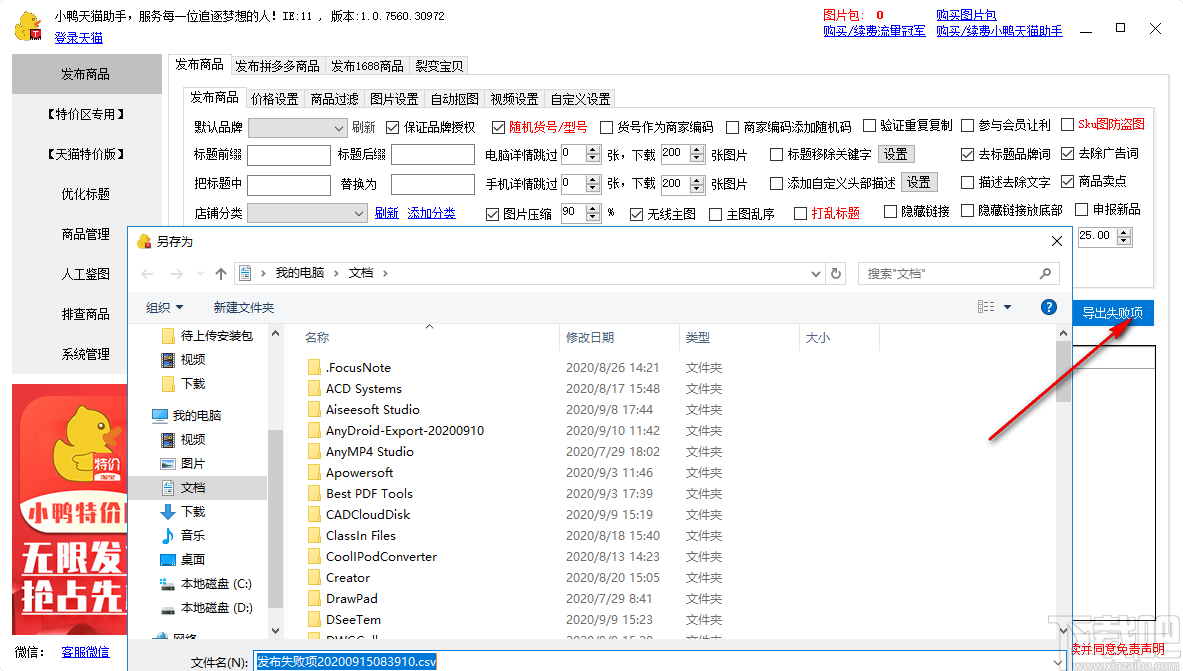Click the search magnifier icon
Screen dimensions: 1183x671
coord(1045,273)
